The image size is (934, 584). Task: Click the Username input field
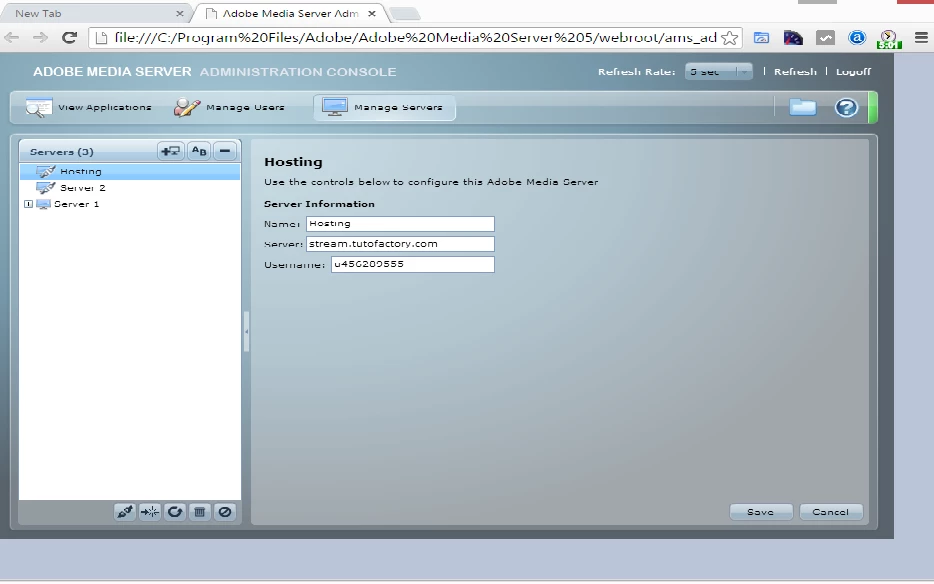click(413, 265)
